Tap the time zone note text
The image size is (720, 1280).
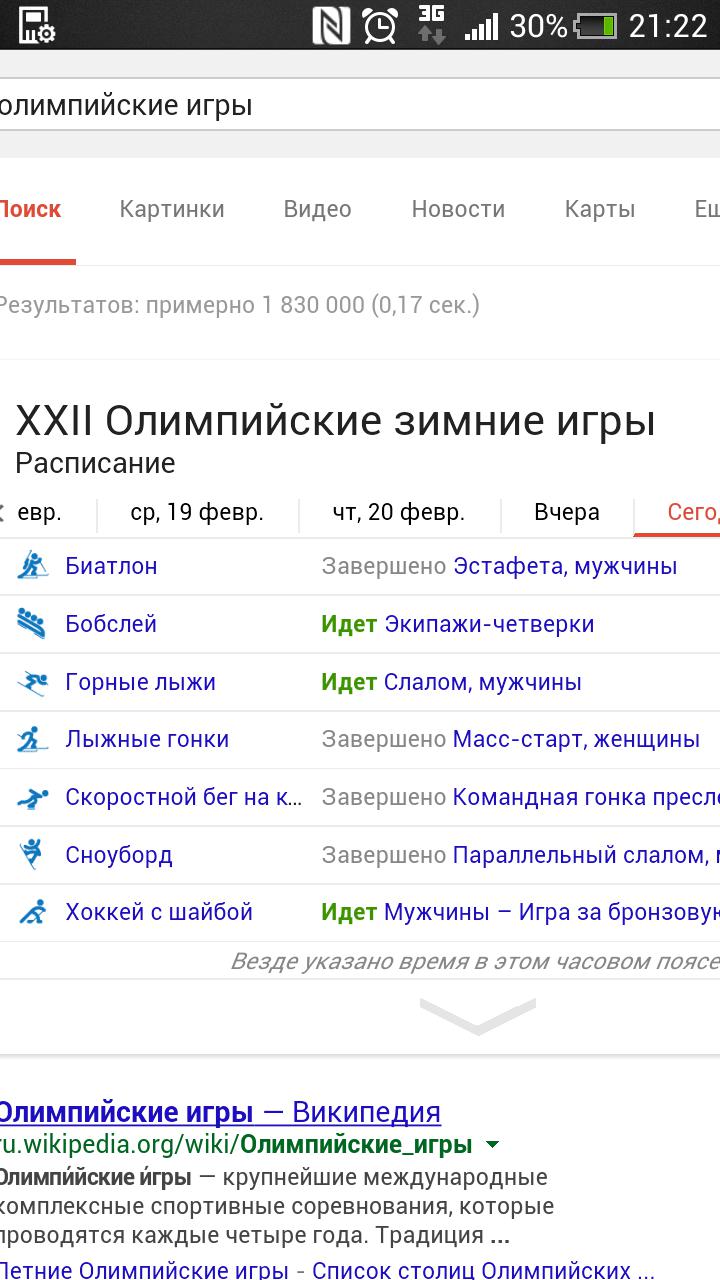pyautogui.click(x=475, y=961)
